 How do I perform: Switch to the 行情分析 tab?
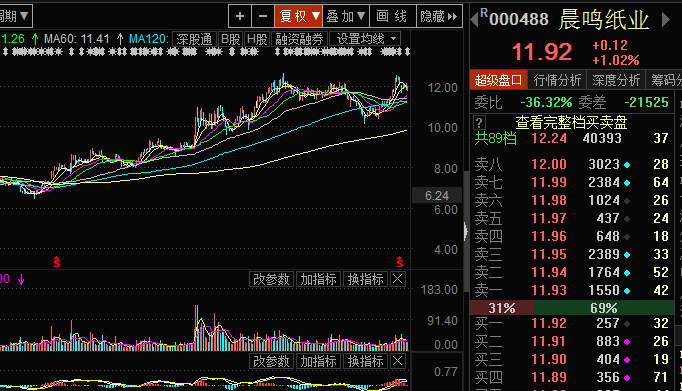tap(557, 80)
